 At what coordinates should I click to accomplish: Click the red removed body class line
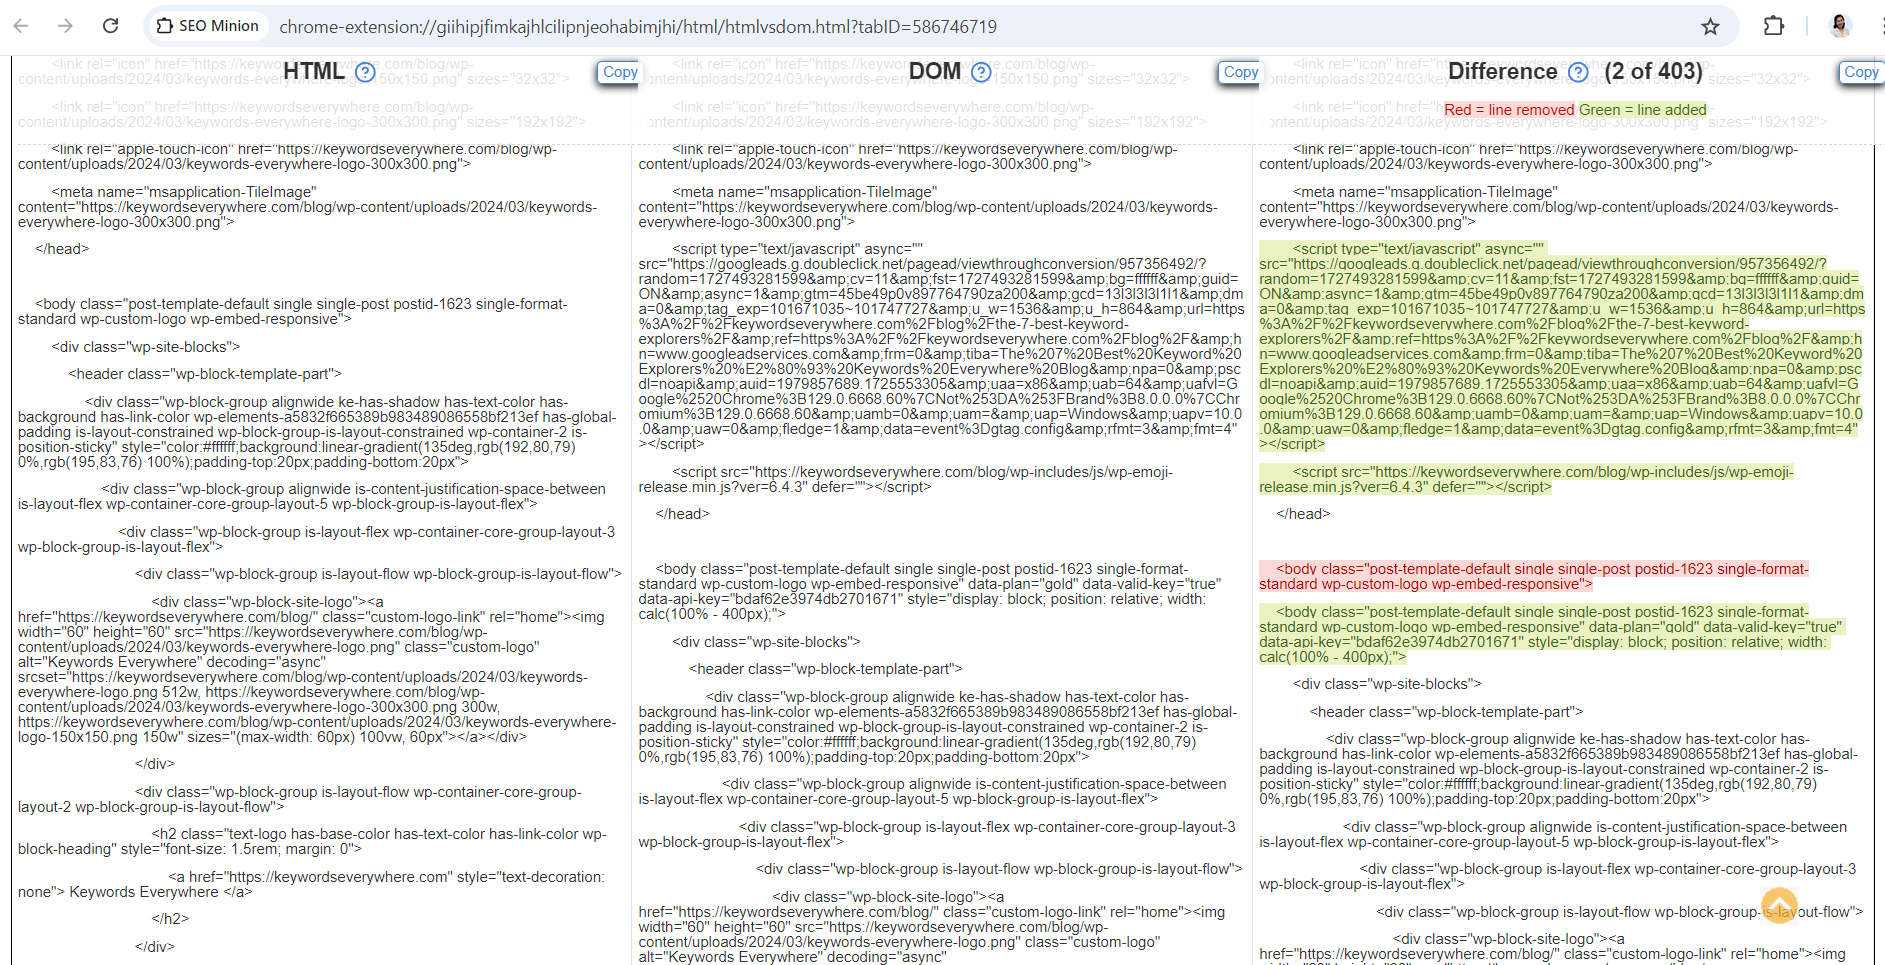[1534, 576]
